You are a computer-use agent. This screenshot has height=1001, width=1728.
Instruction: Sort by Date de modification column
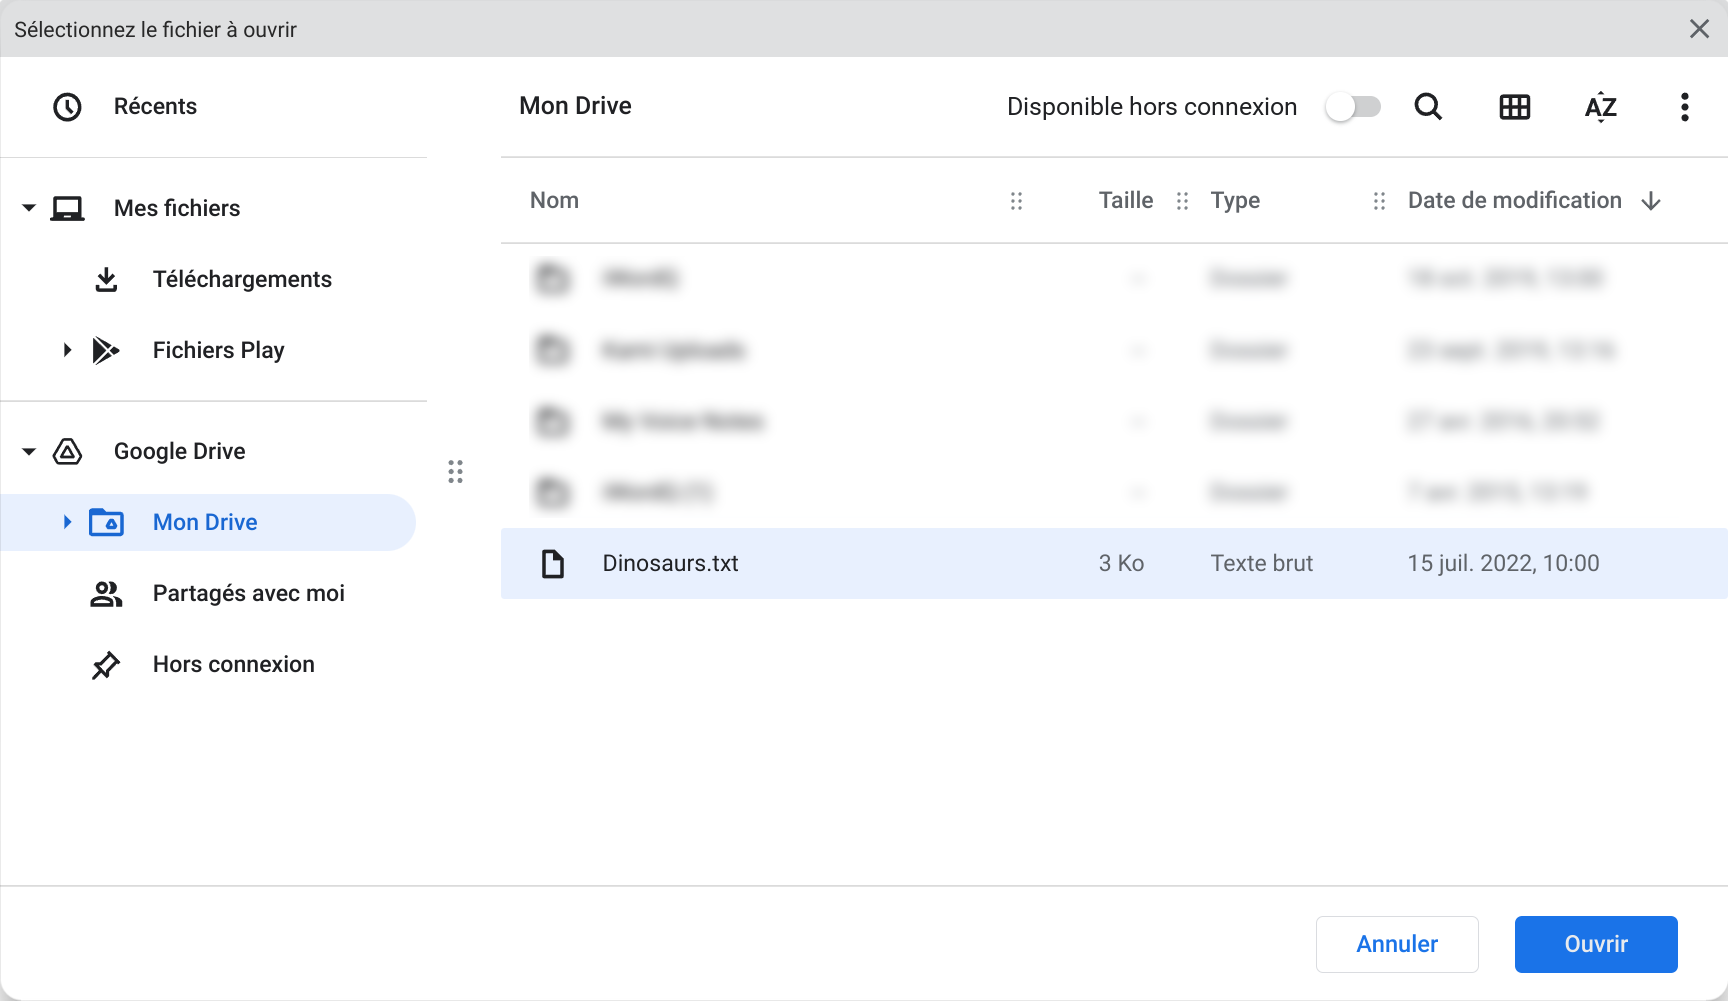[x=1515, y=200]
